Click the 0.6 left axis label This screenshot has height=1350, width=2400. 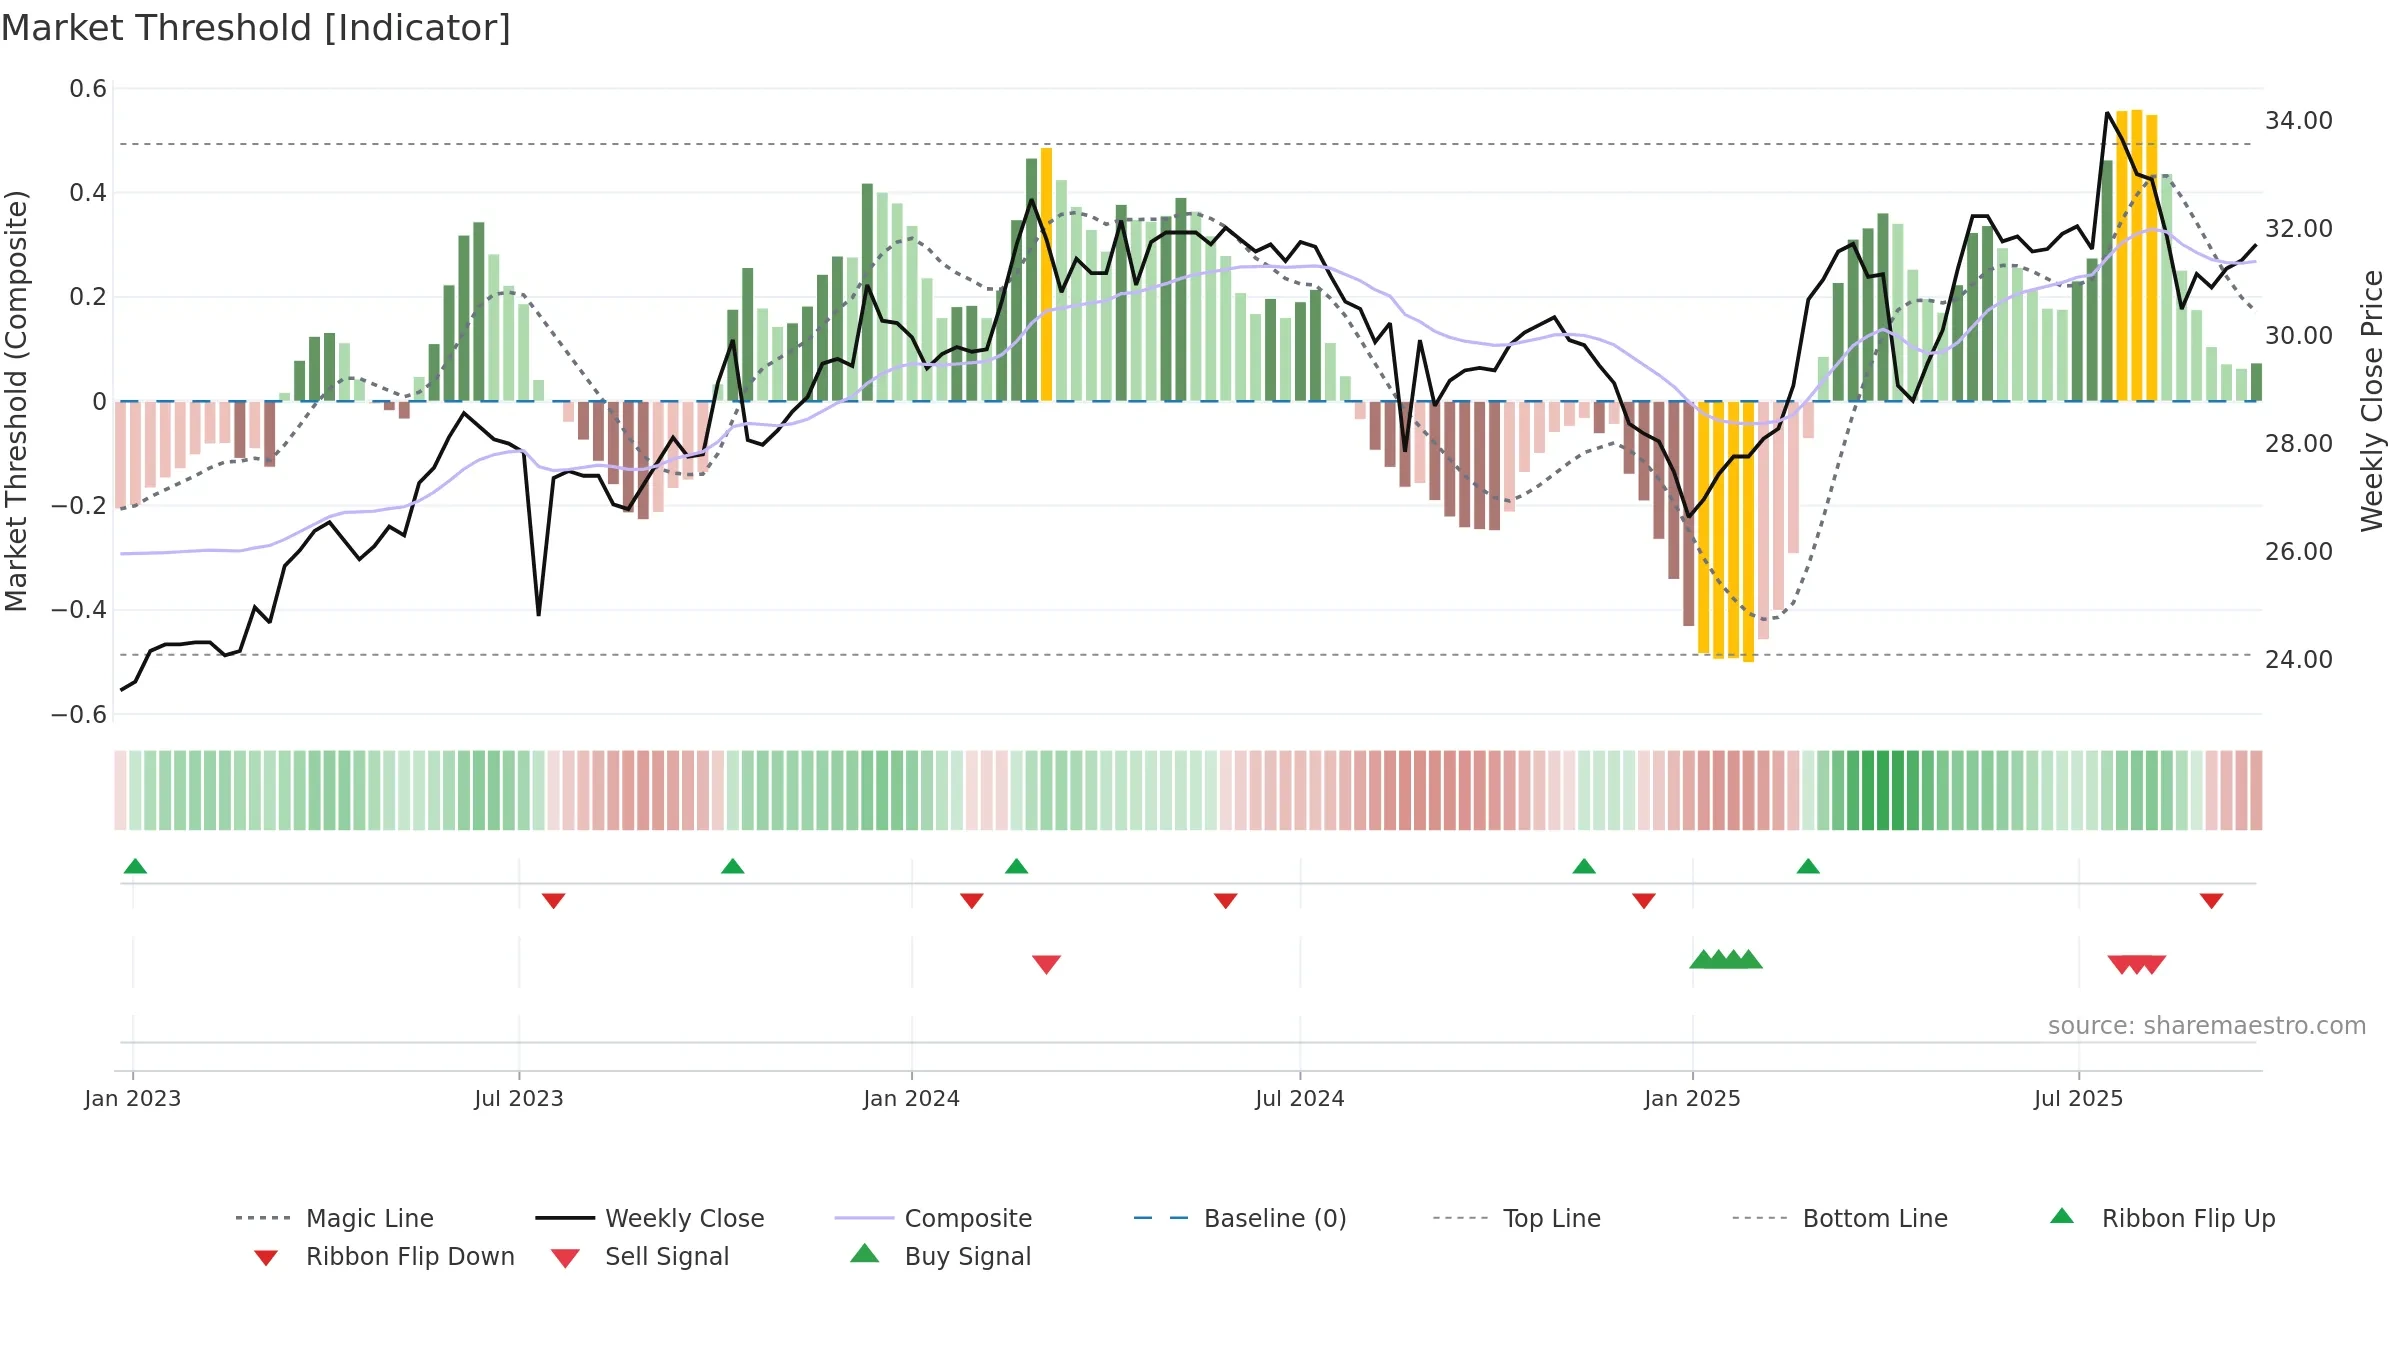pos(88,89)
